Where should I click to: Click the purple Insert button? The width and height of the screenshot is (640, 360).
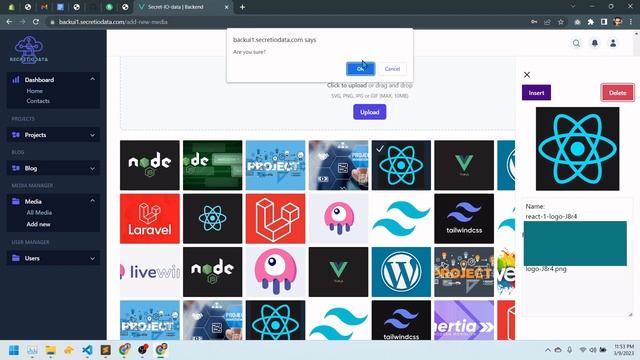[x=536, y=93]
